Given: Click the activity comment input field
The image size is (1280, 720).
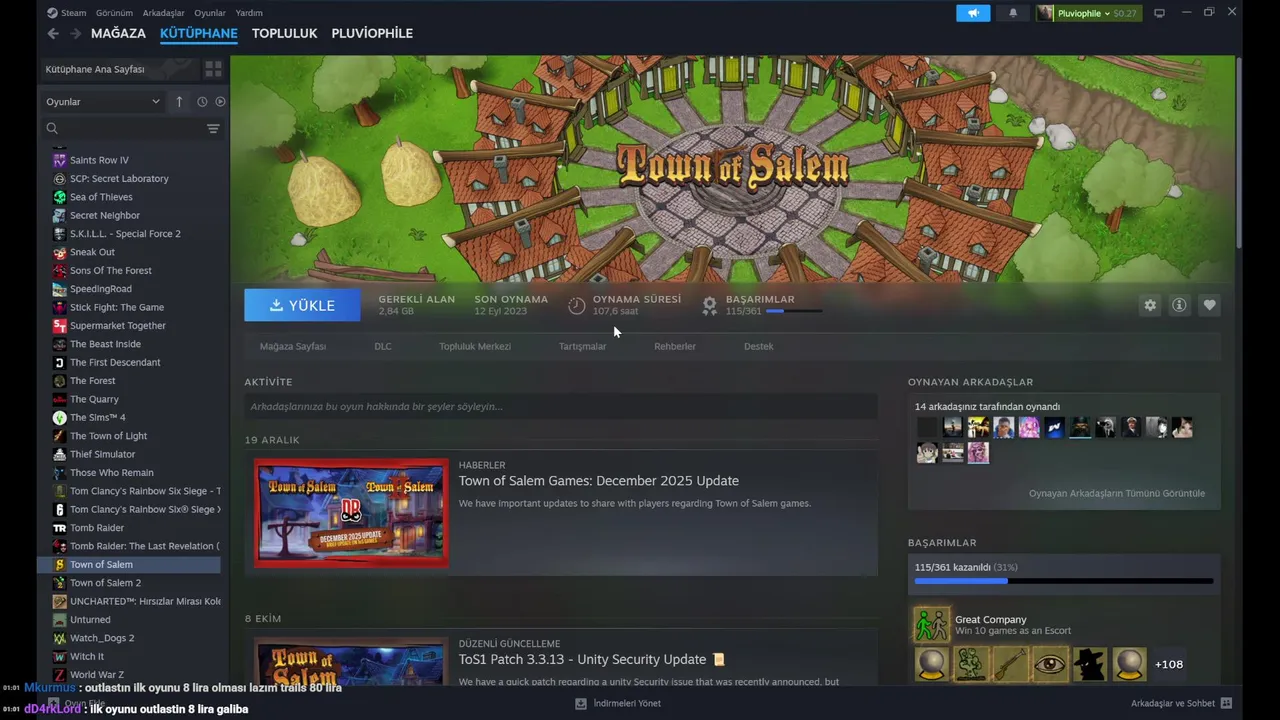Looking at the screenshot, I should click(561, 406).
